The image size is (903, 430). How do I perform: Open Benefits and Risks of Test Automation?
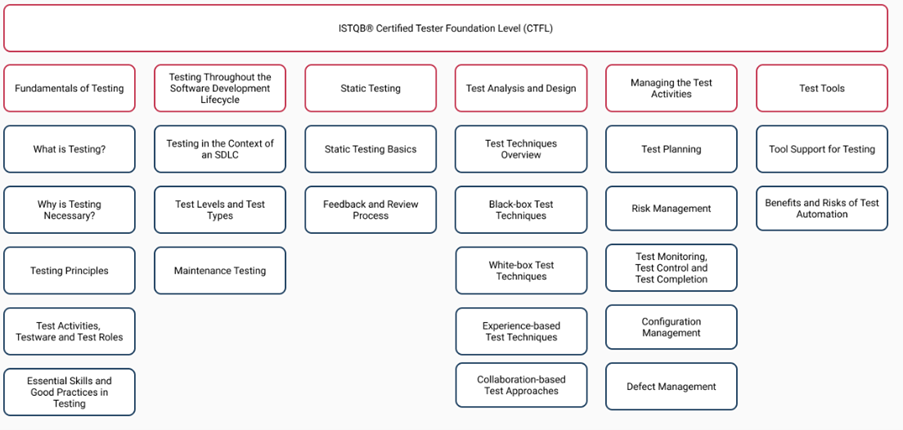point(821,208)
